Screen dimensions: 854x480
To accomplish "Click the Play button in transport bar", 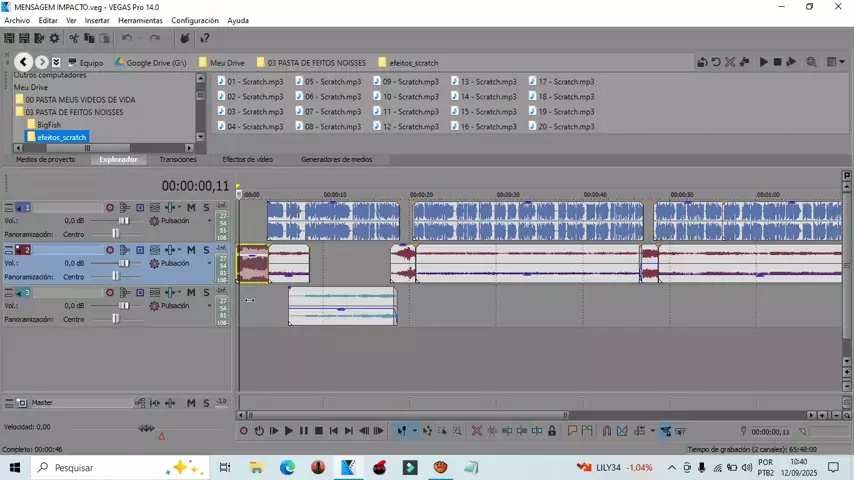I will [288, 431].
